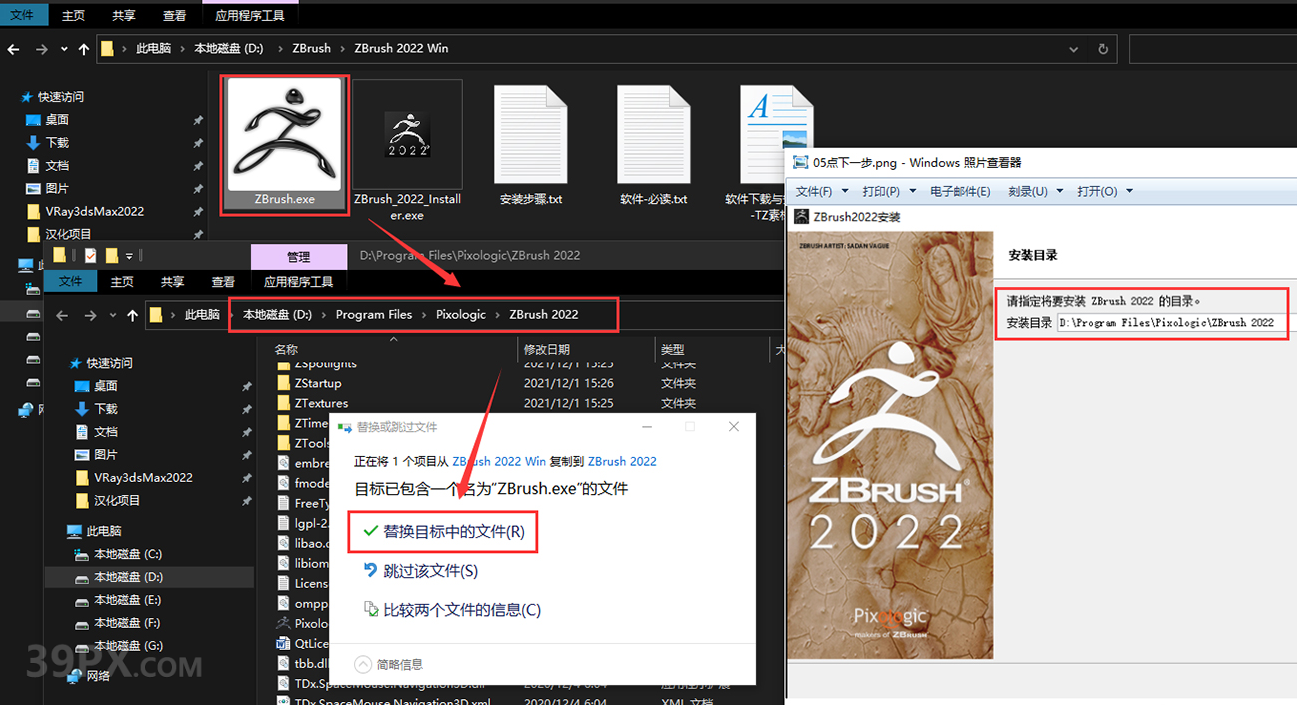
Task: Open VRay3dsMax2022 folder in Pixologic window sidebar
Action: pos(143,477)
